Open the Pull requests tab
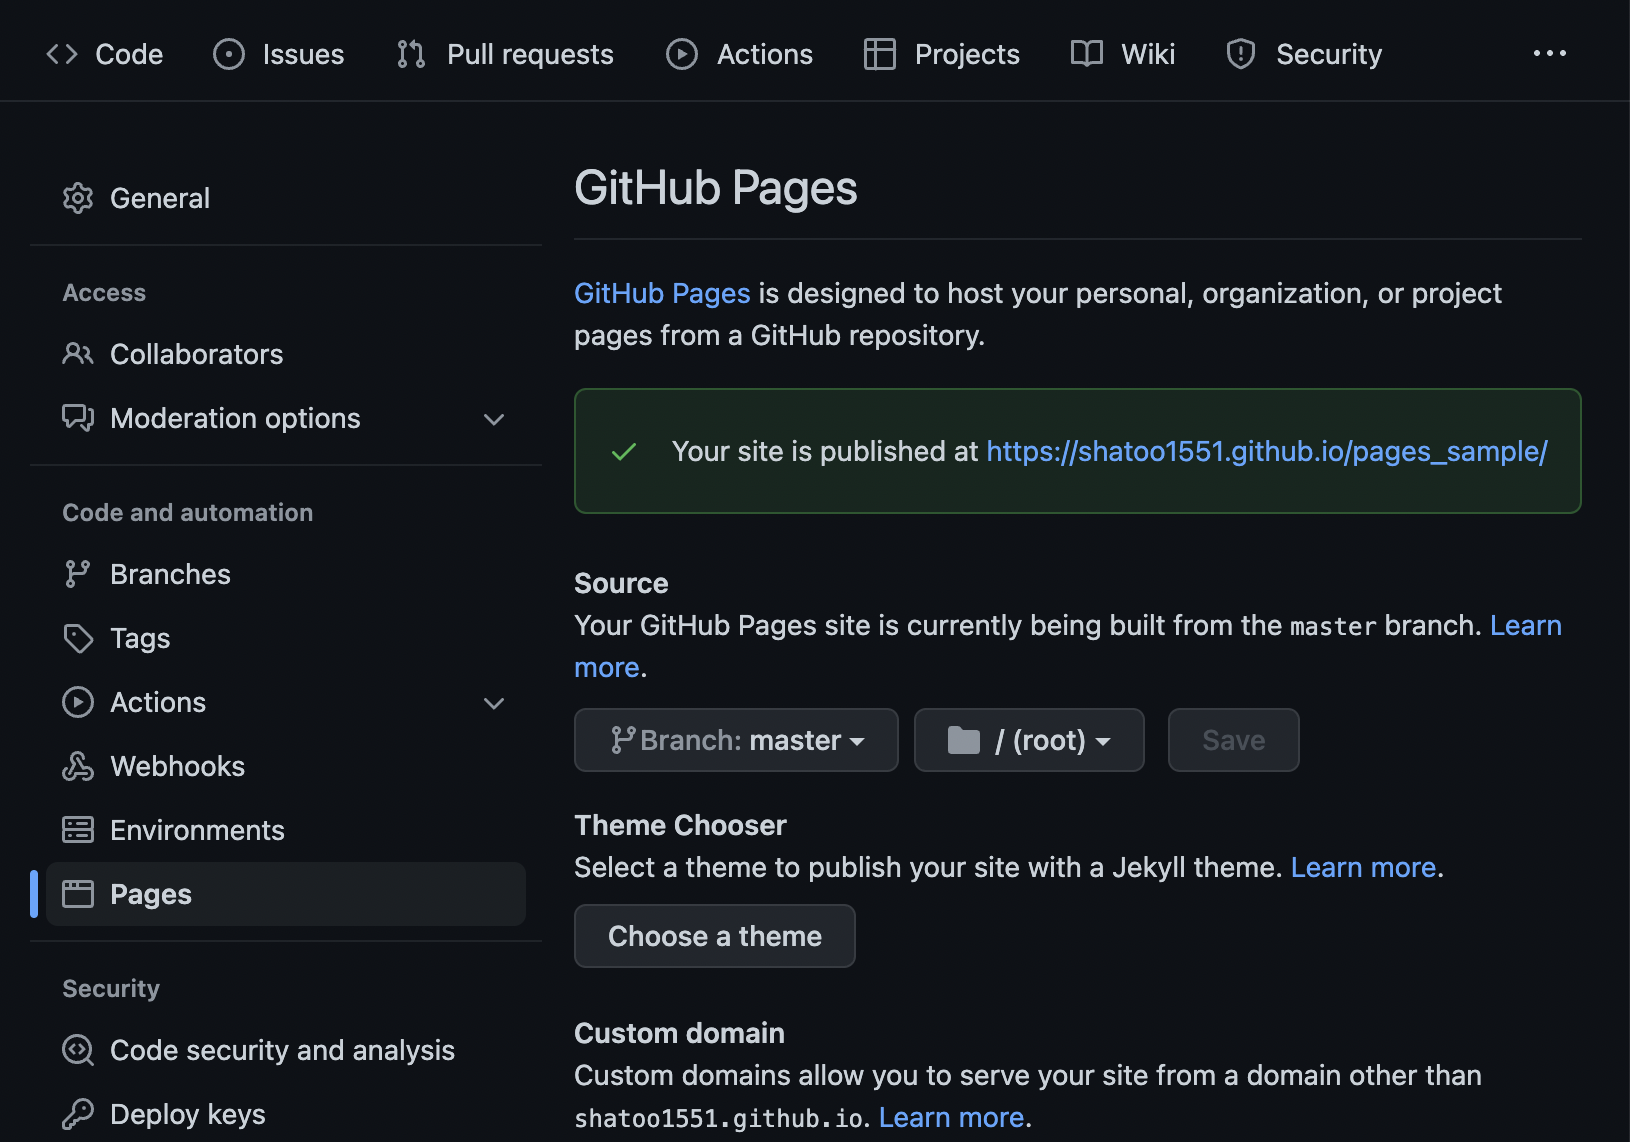This screenshot has height=1142, width=1630. (505, 54)
